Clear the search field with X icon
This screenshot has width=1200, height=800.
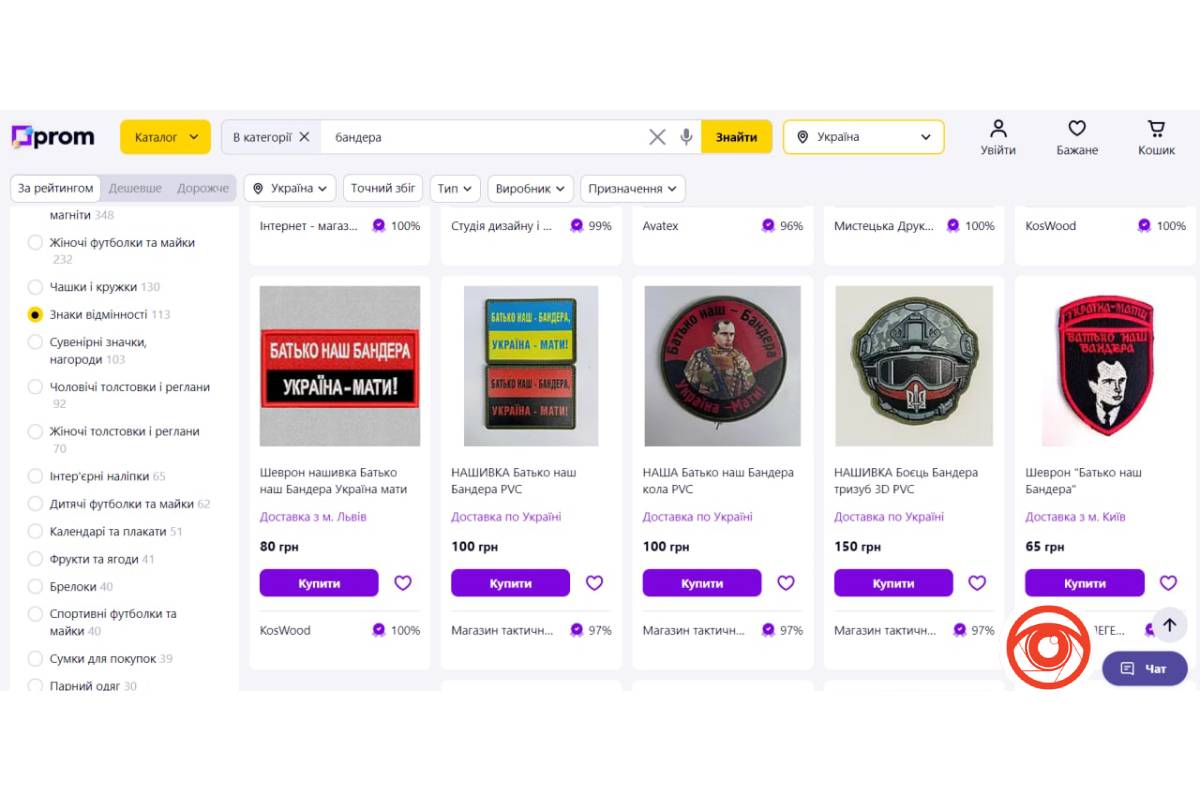tap(657, 137)
